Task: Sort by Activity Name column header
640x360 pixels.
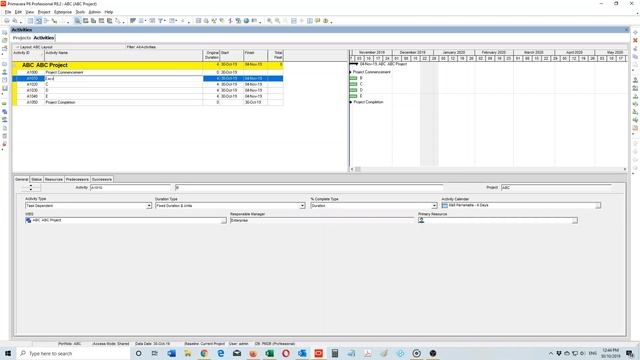Action: (x=124, y=55)
